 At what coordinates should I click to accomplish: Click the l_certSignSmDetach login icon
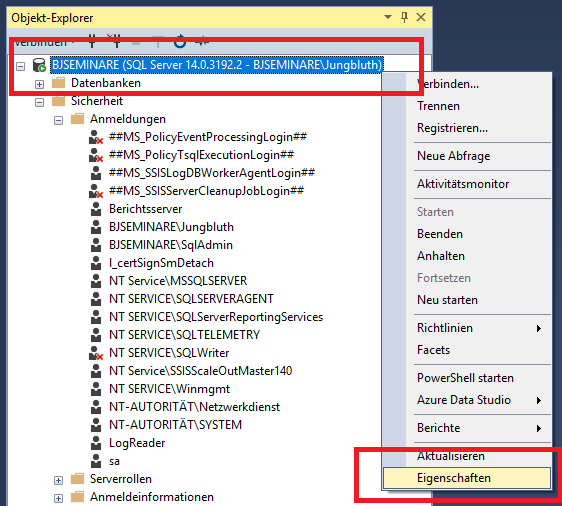point(96,263)
